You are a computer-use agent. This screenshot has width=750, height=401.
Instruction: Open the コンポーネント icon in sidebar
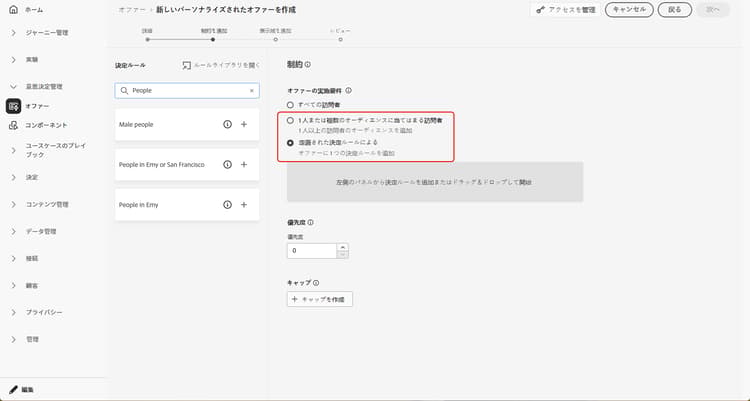click(13, 125)
